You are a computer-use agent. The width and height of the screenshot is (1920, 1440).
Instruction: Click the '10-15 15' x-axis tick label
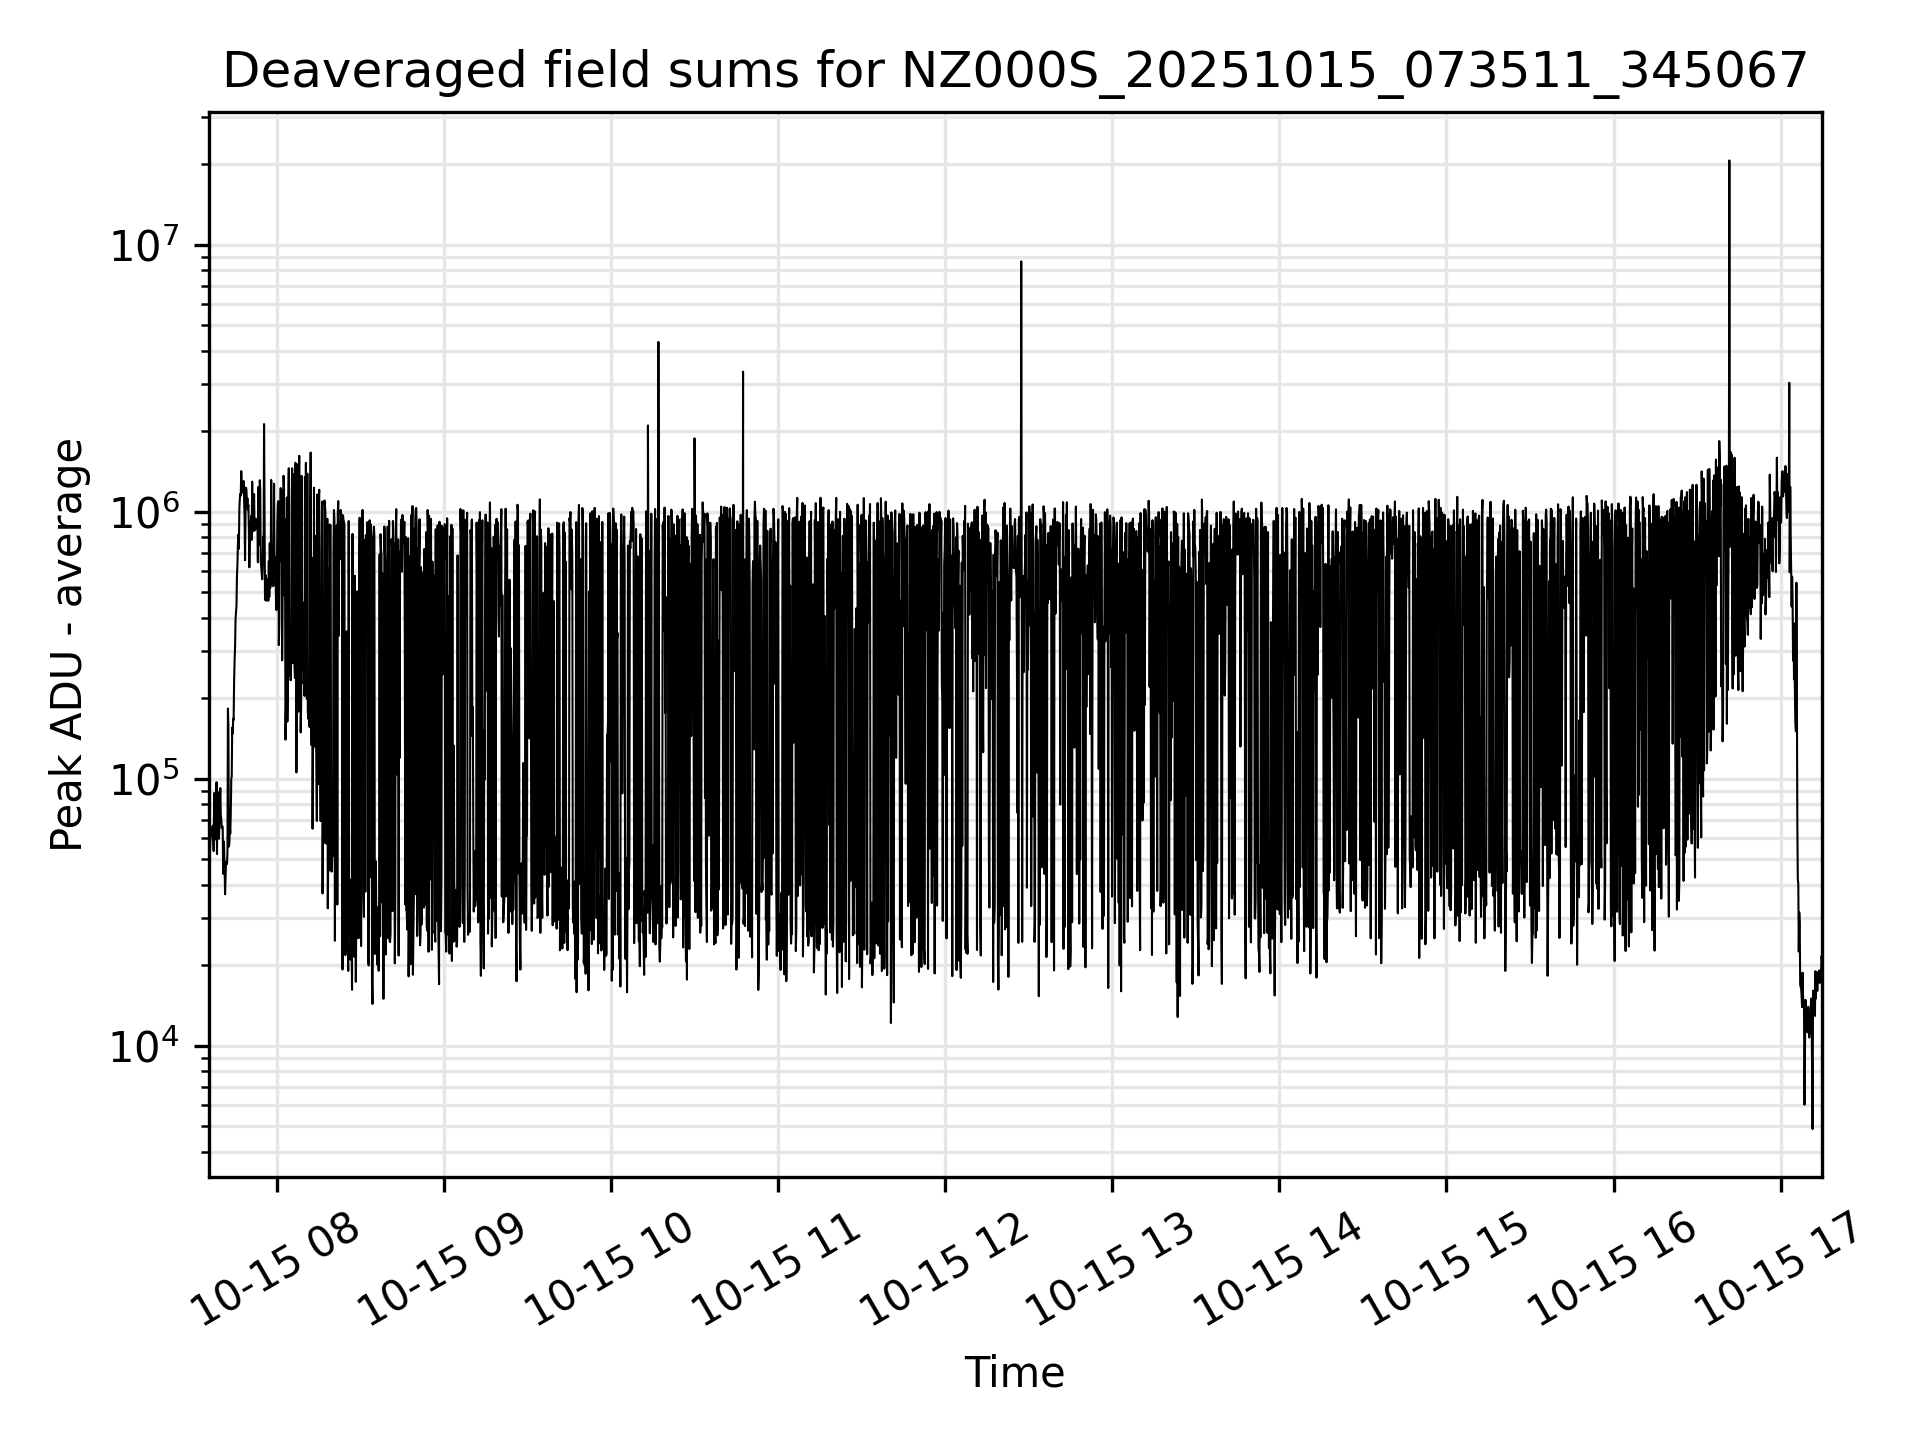coord(1445,1269)
